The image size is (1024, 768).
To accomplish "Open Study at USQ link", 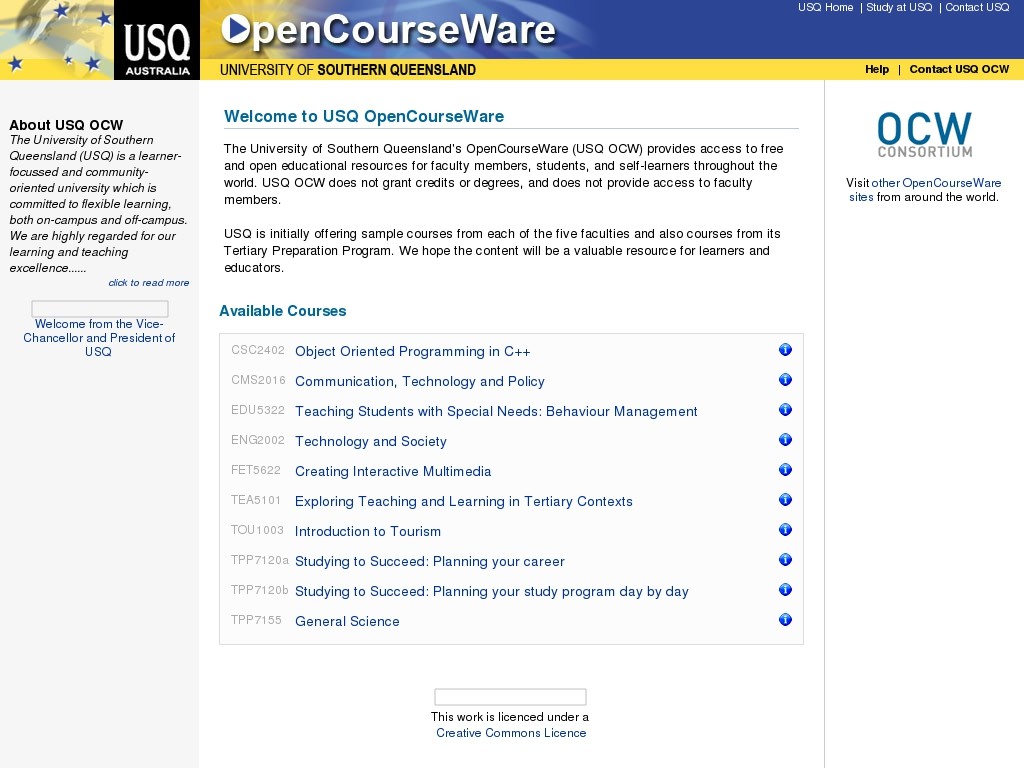I will 899,7.
